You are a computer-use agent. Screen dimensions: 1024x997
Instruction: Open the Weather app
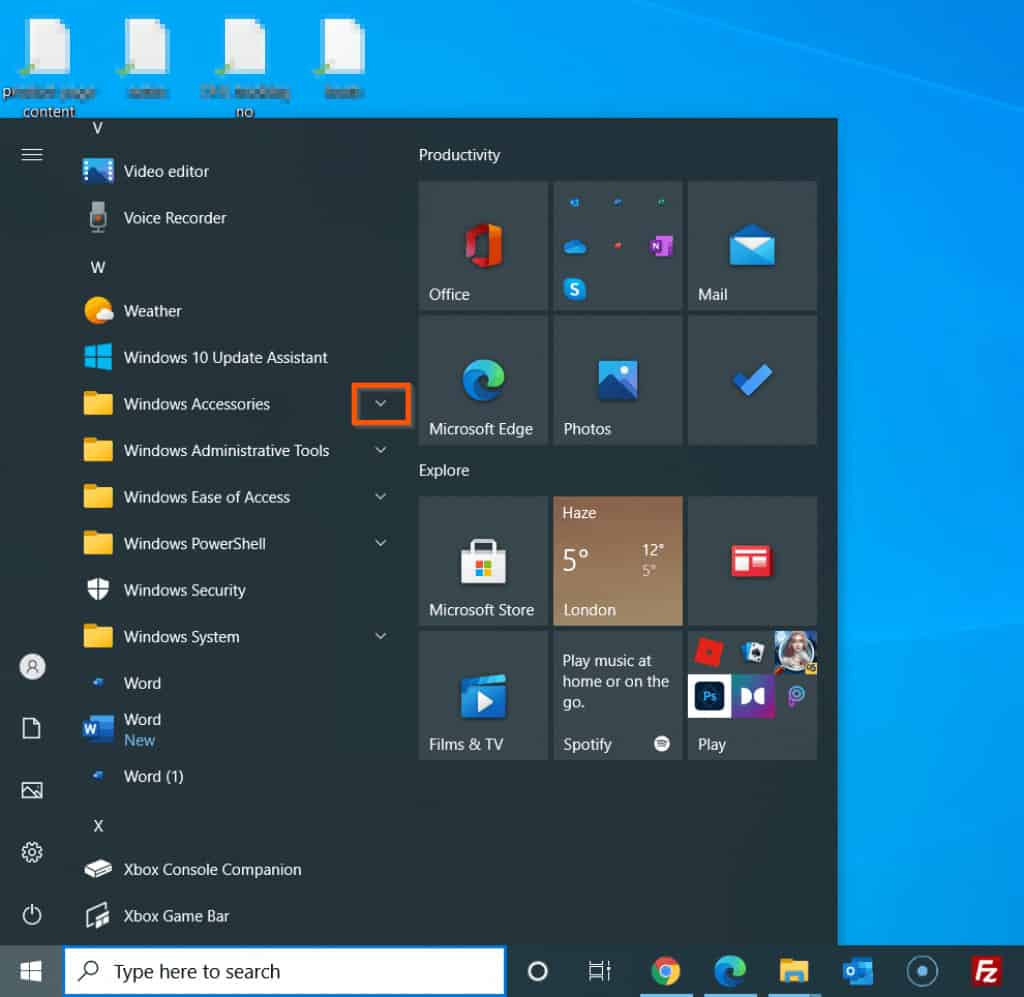point(235,311)
